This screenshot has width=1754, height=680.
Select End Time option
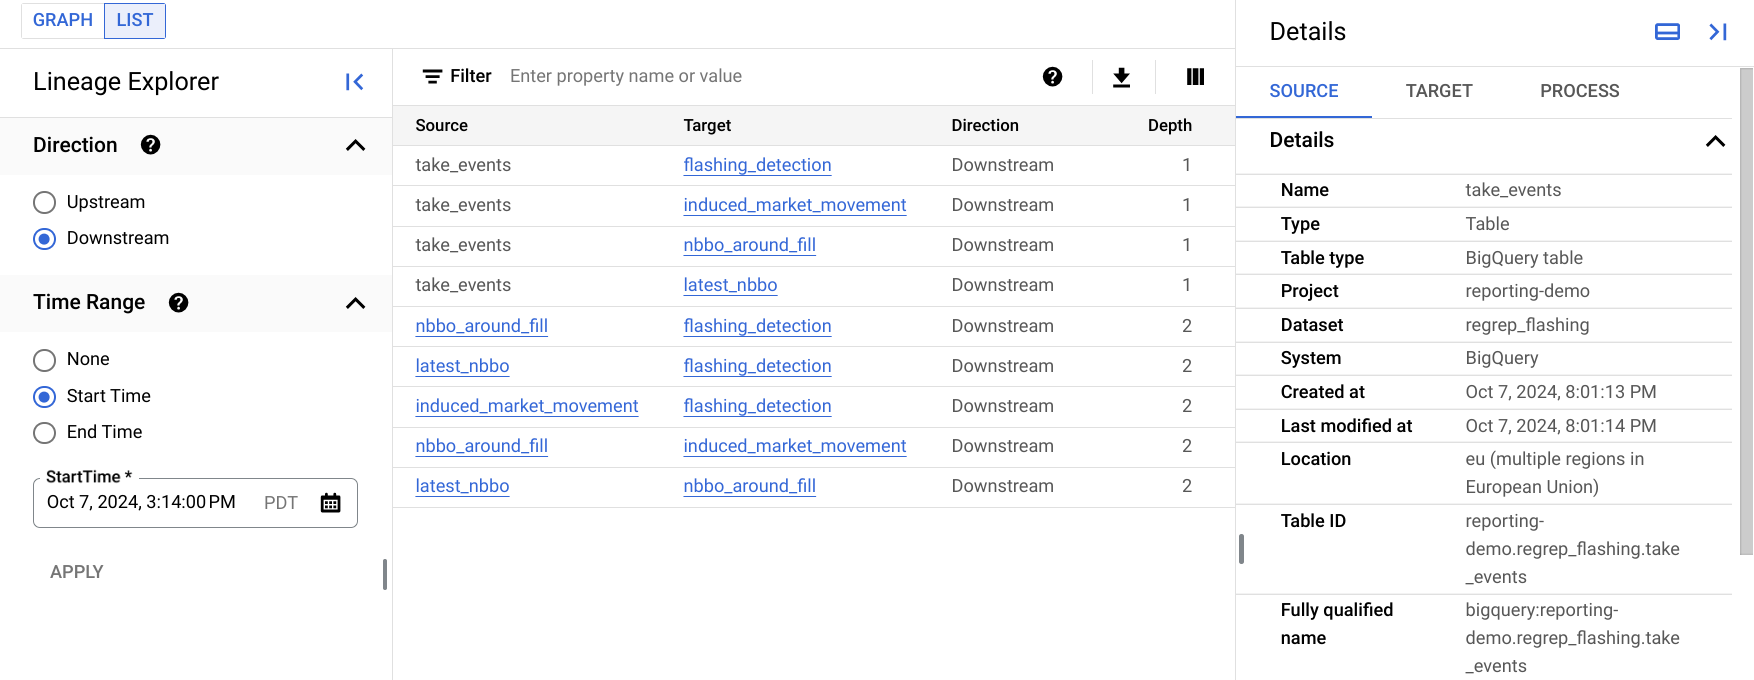44,433
